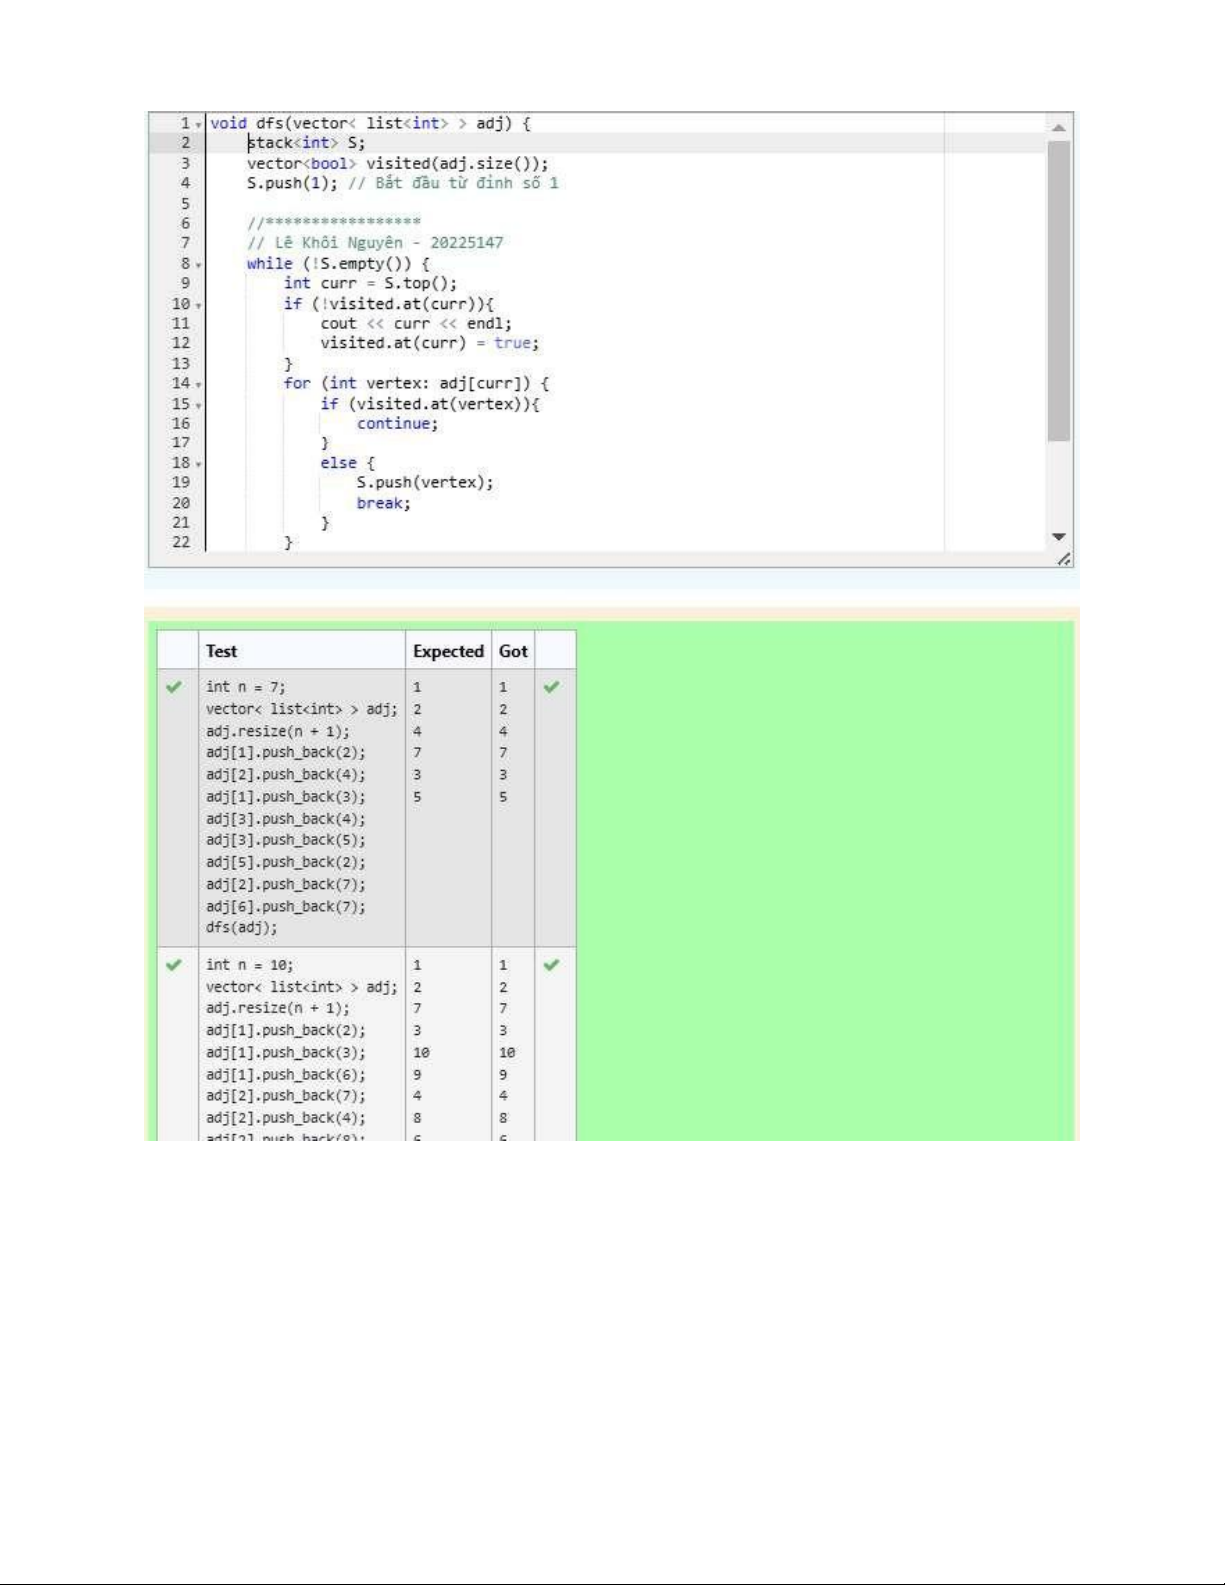1225x1585 pixels.
Task: Click the Test column header
Action: pyautogui.click(x=222, y=651)
